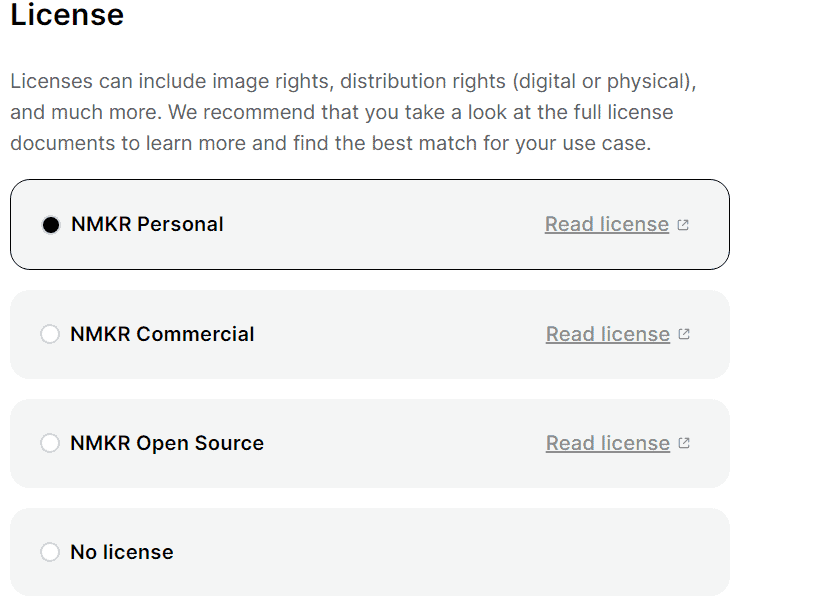The height and width of the screenshot is (607, 813).
Task: Click the NMKR Commercial label text
Action: (x=162, y=334)
